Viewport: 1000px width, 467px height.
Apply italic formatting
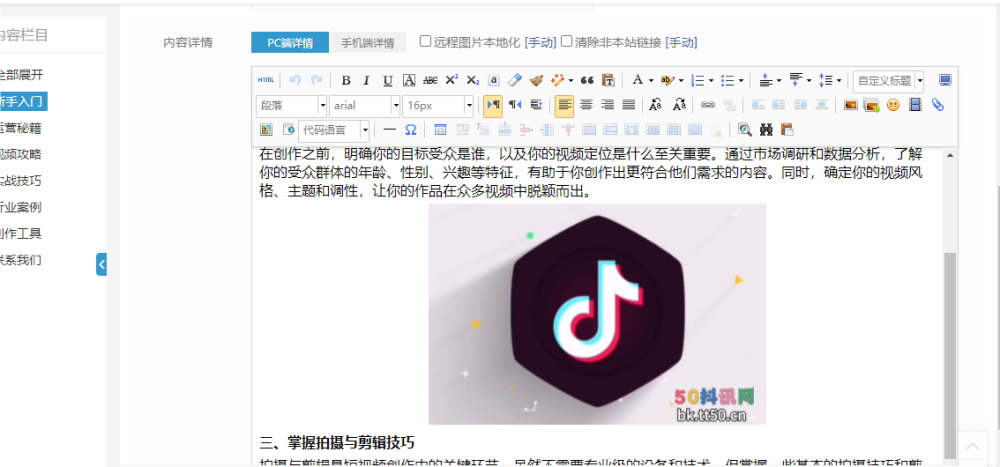coord(366,80)
